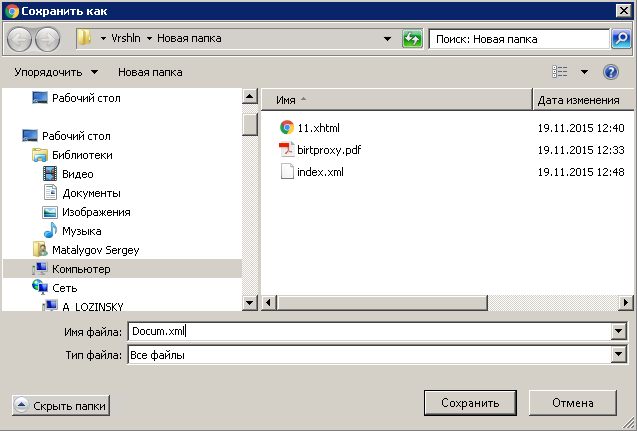Select top Рабочий стол favorites entry
The image size is (637, 431).
[x=86, y=98]
